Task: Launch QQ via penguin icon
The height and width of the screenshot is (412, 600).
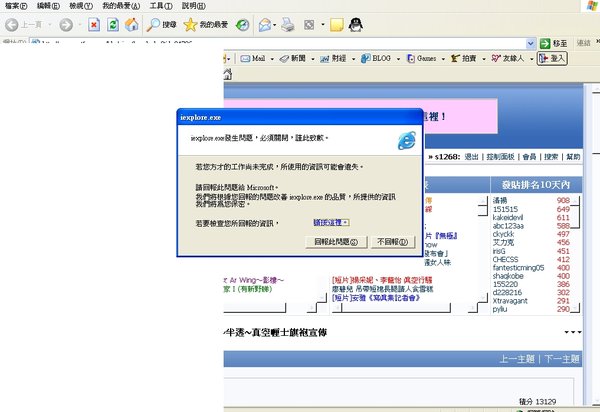Action: [355, 25]
